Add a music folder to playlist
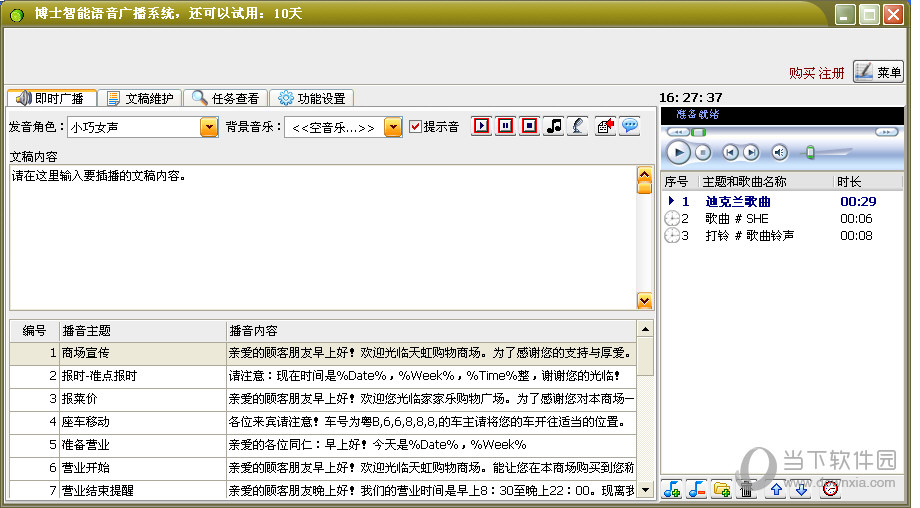 pyautogui.click(x=722, y=488)
